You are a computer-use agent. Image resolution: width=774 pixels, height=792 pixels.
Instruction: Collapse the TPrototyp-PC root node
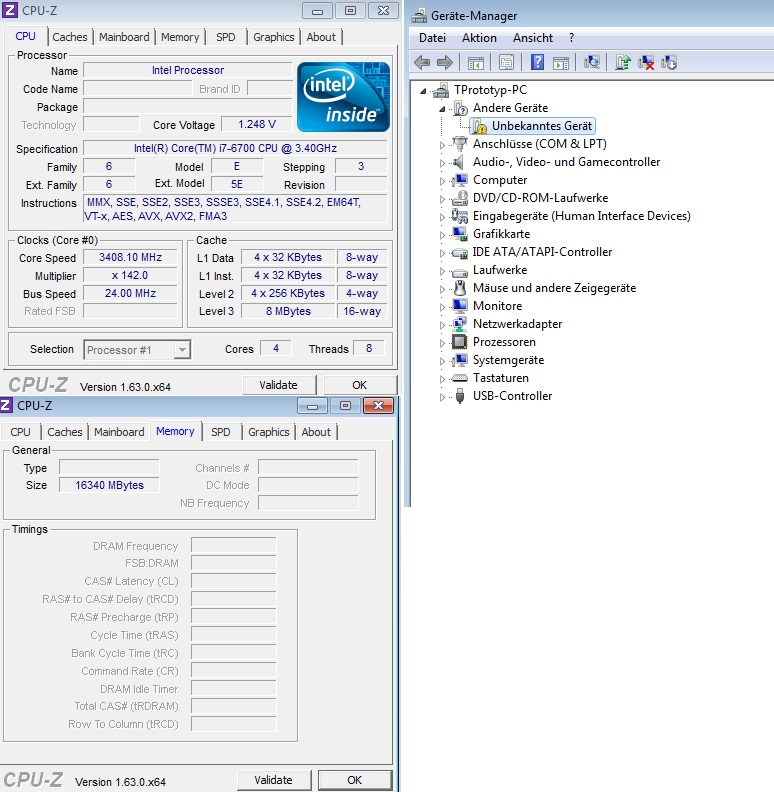pyautogui.click(x=423, y=91)
